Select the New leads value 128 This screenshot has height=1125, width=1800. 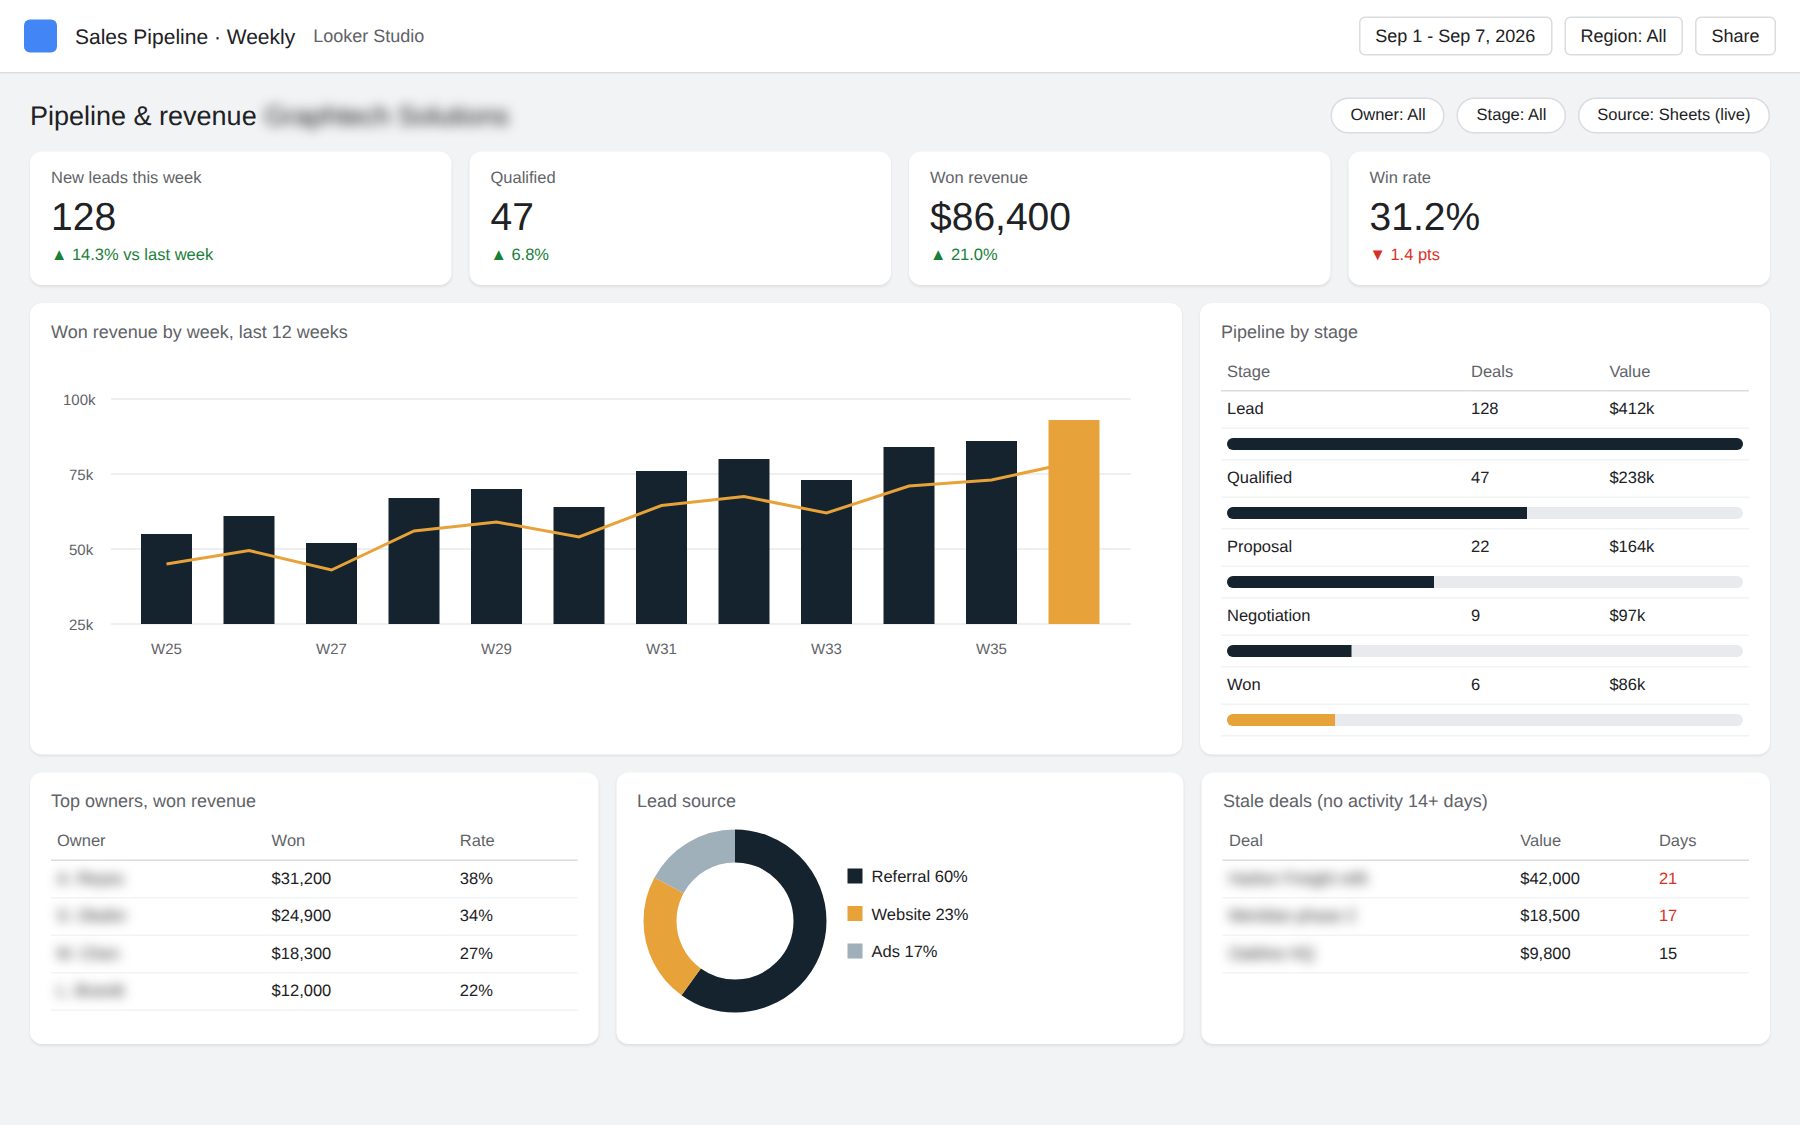84,217
